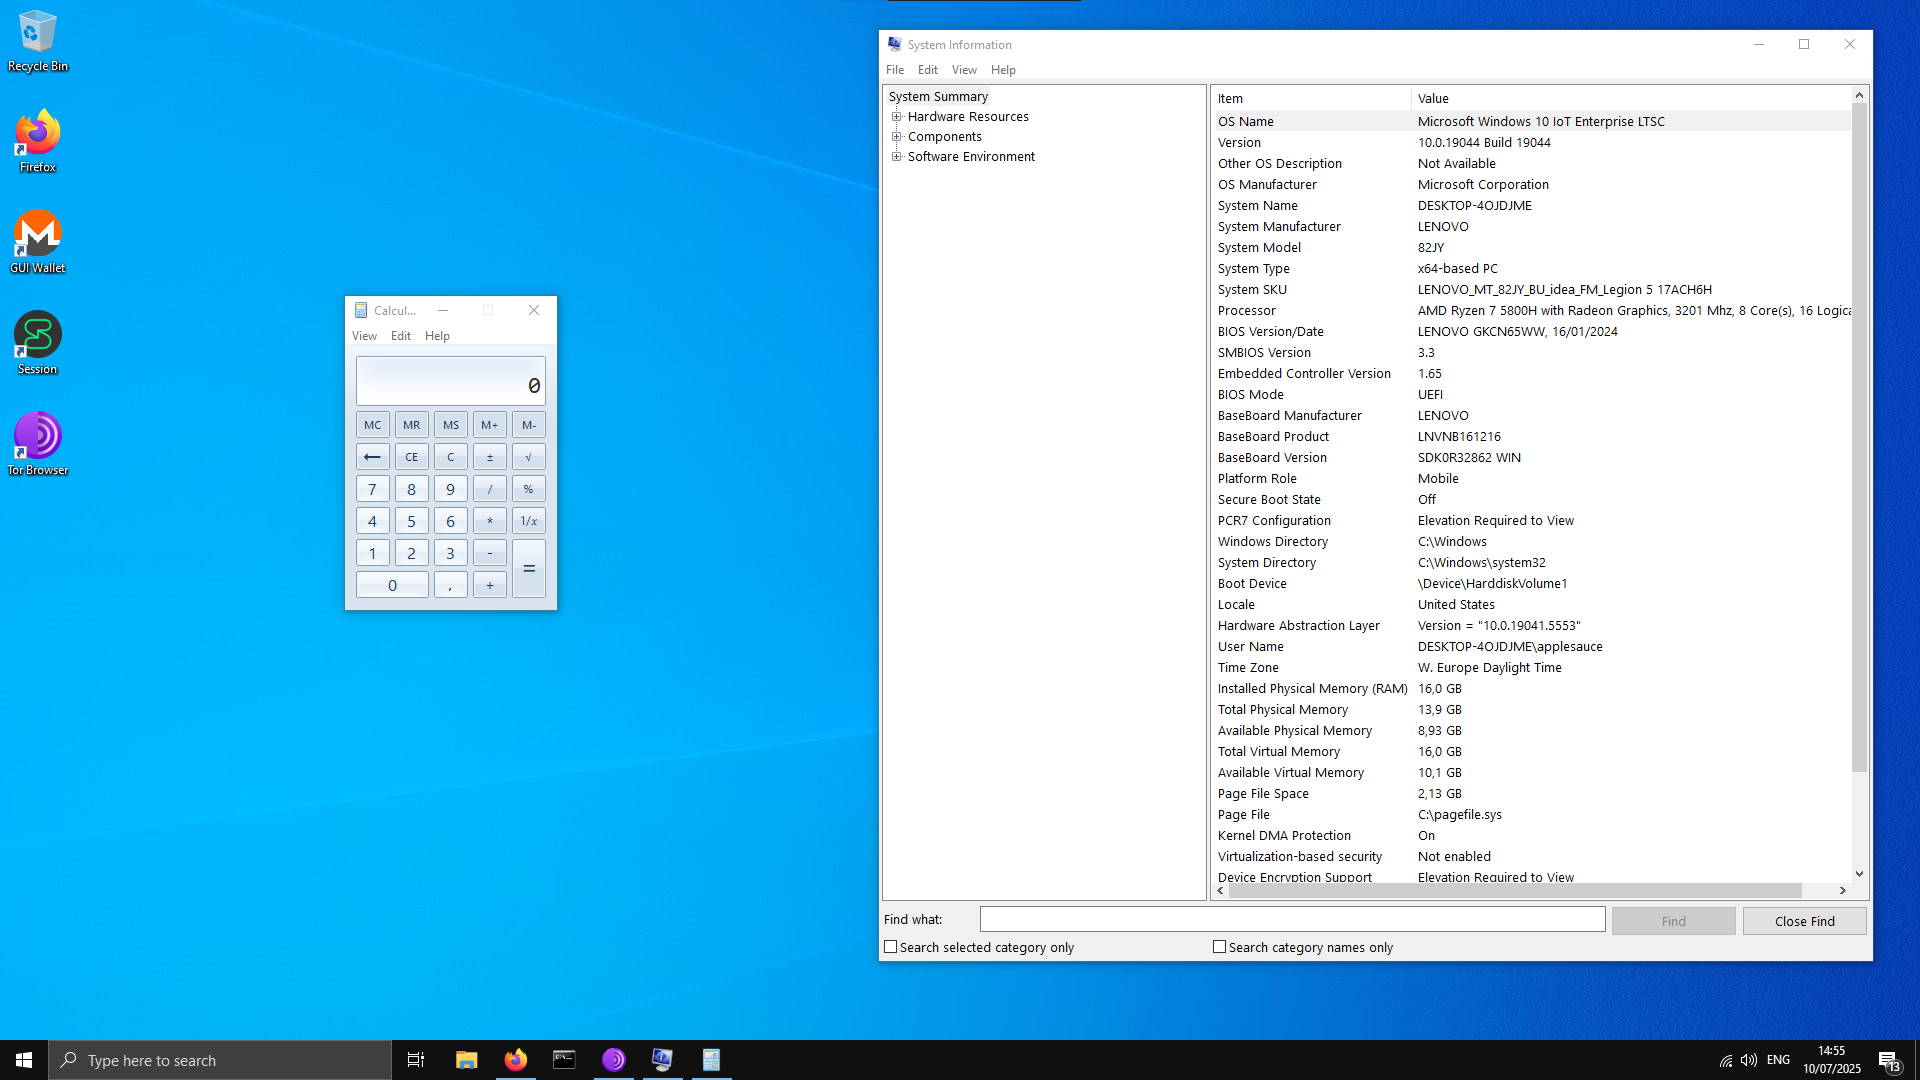Click the Calculator plus-minus sign button

point(489,457)
